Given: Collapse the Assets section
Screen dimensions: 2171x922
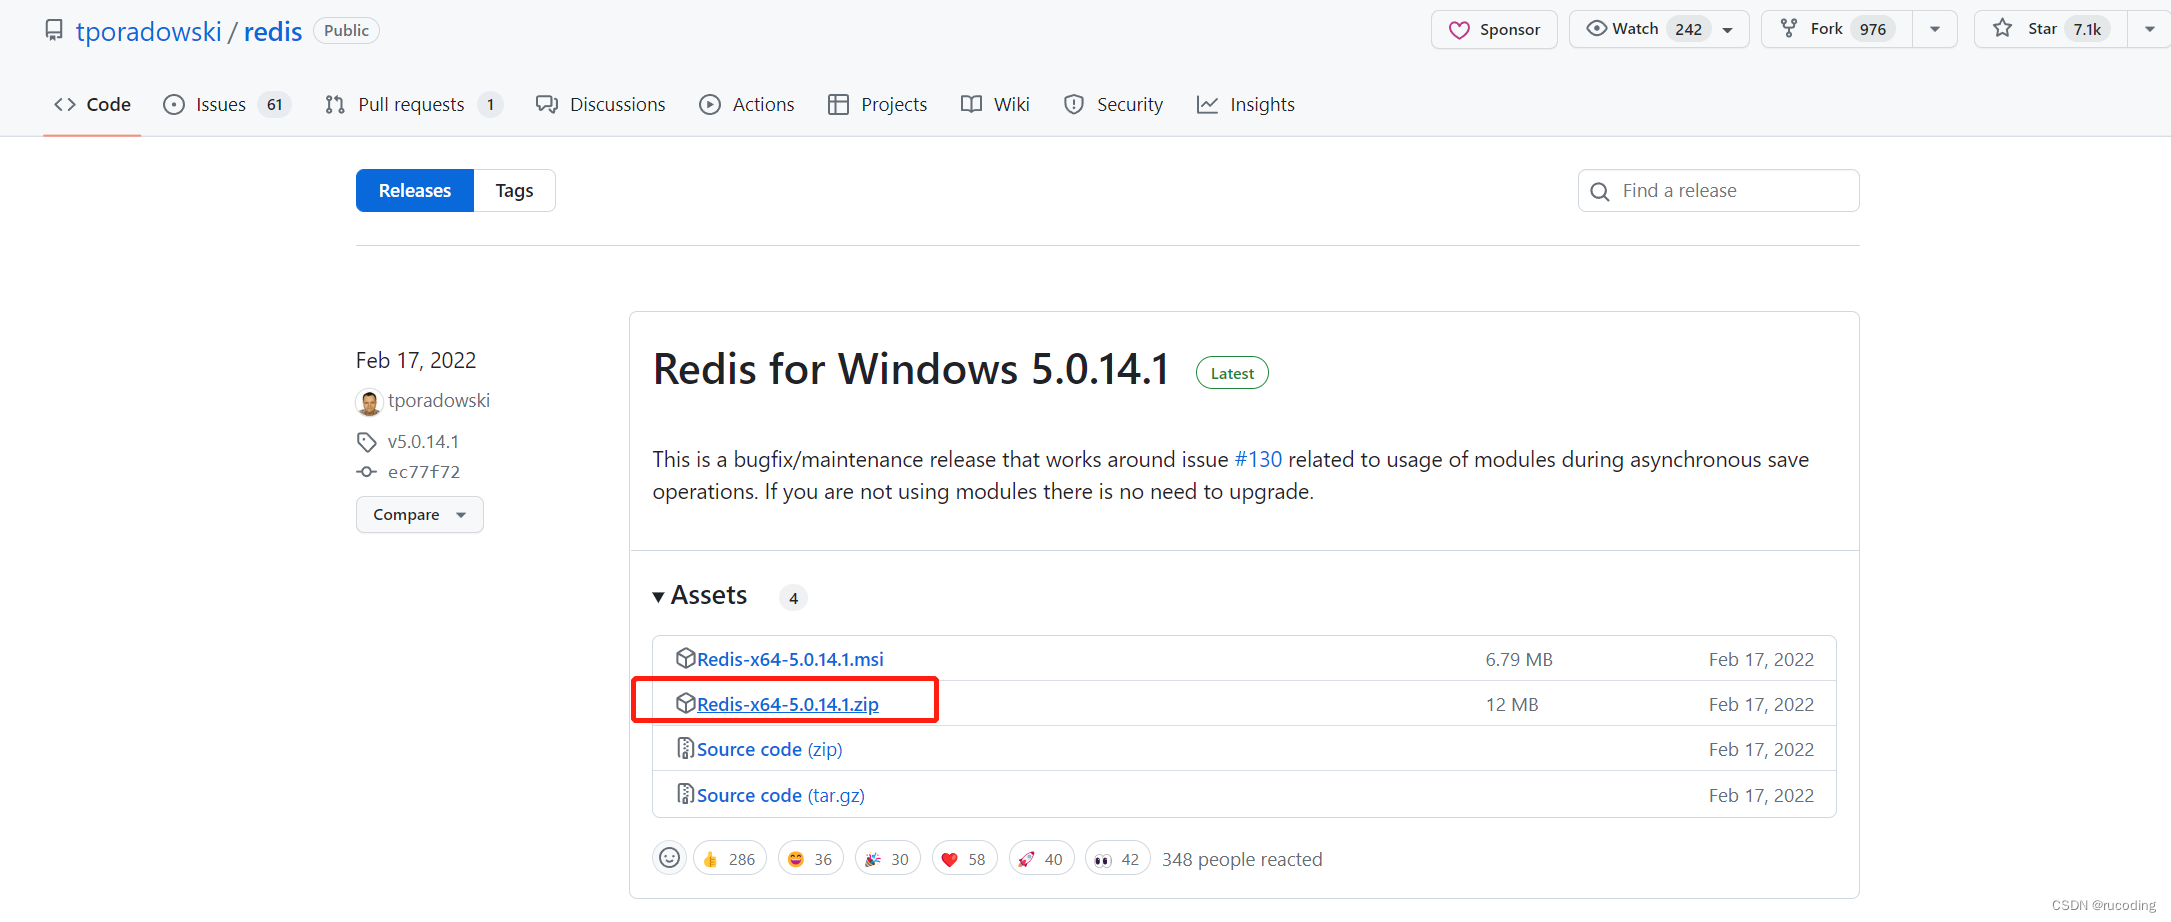Looking at the screenshot, I should click(700, 595).
